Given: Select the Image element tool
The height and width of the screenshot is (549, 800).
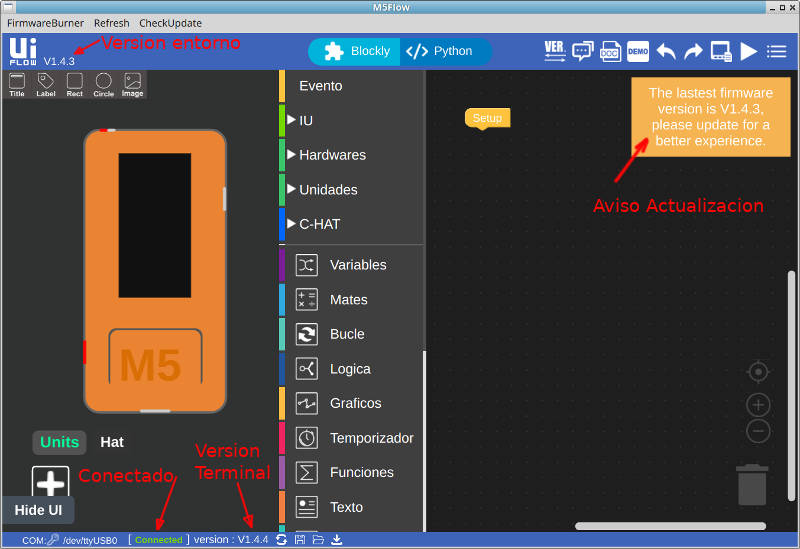Looking at the screenshot, I should [133, 85].
